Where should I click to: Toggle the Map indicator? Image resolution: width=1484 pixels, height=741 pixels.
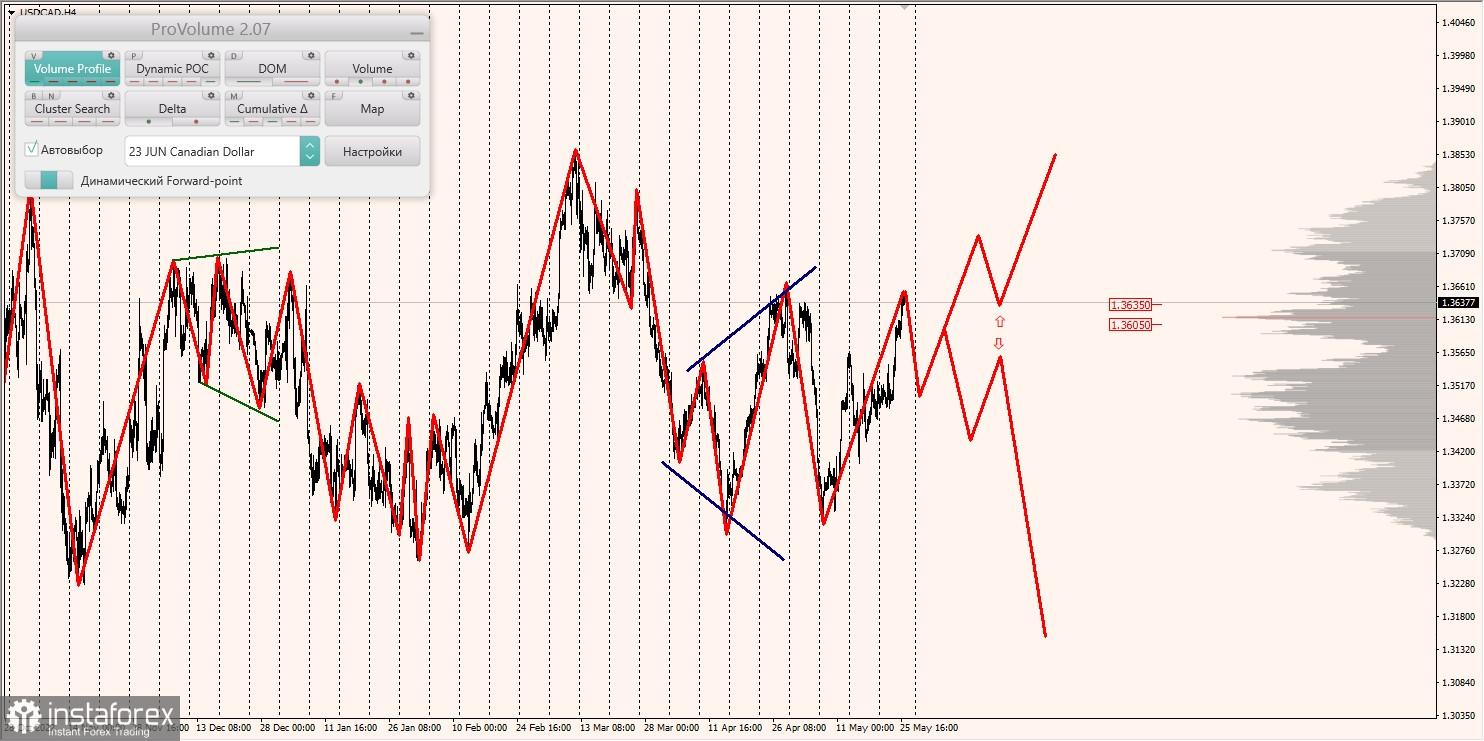point(372,108)
